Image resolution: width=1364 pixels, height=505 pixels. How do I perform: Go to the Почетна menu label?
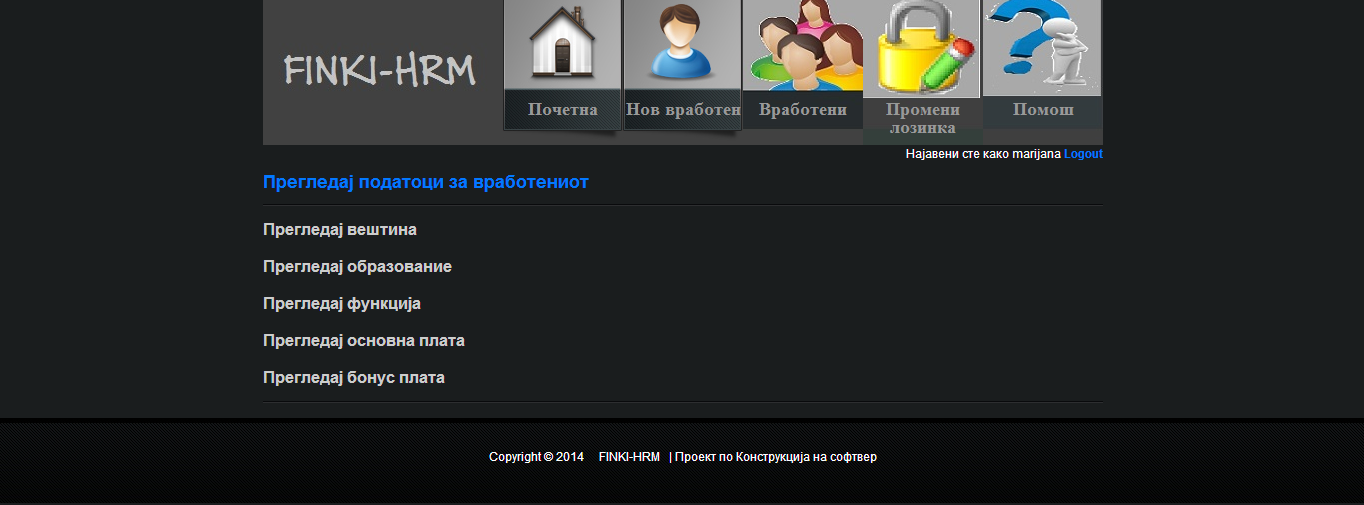[x=563, y=110]
